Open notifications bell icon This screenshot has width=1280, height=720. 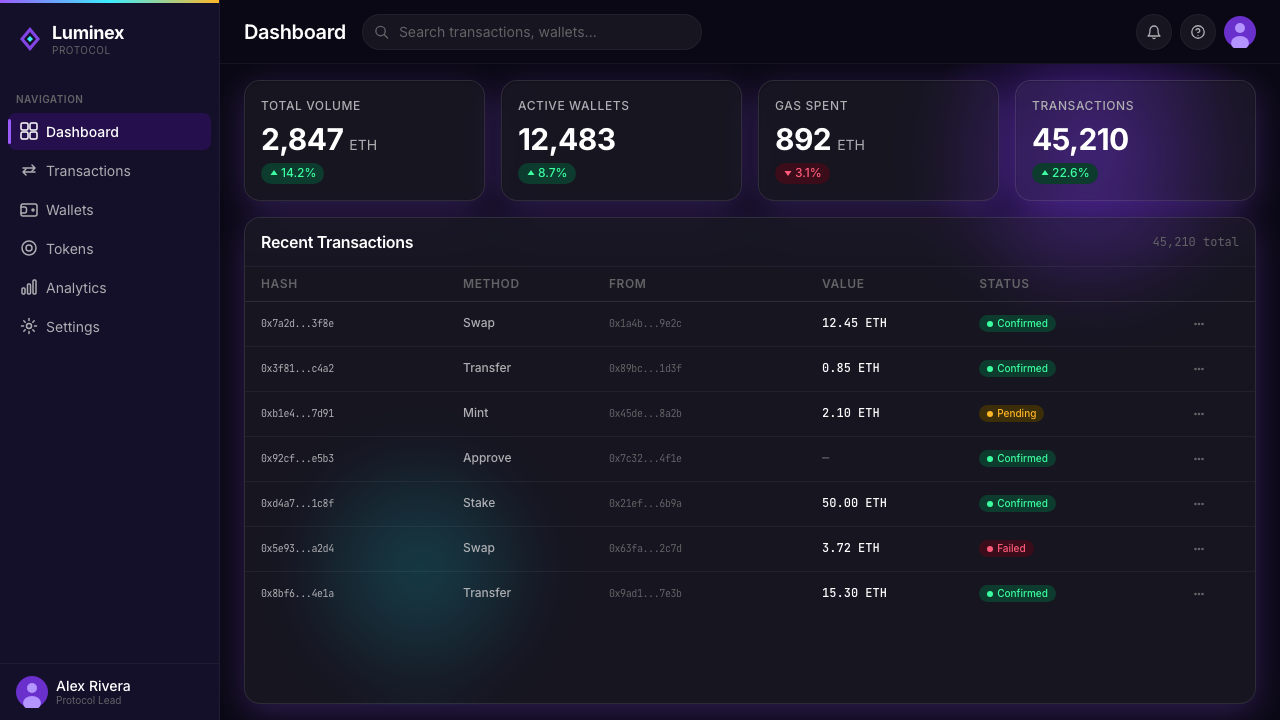click(x=1154, y=32)
